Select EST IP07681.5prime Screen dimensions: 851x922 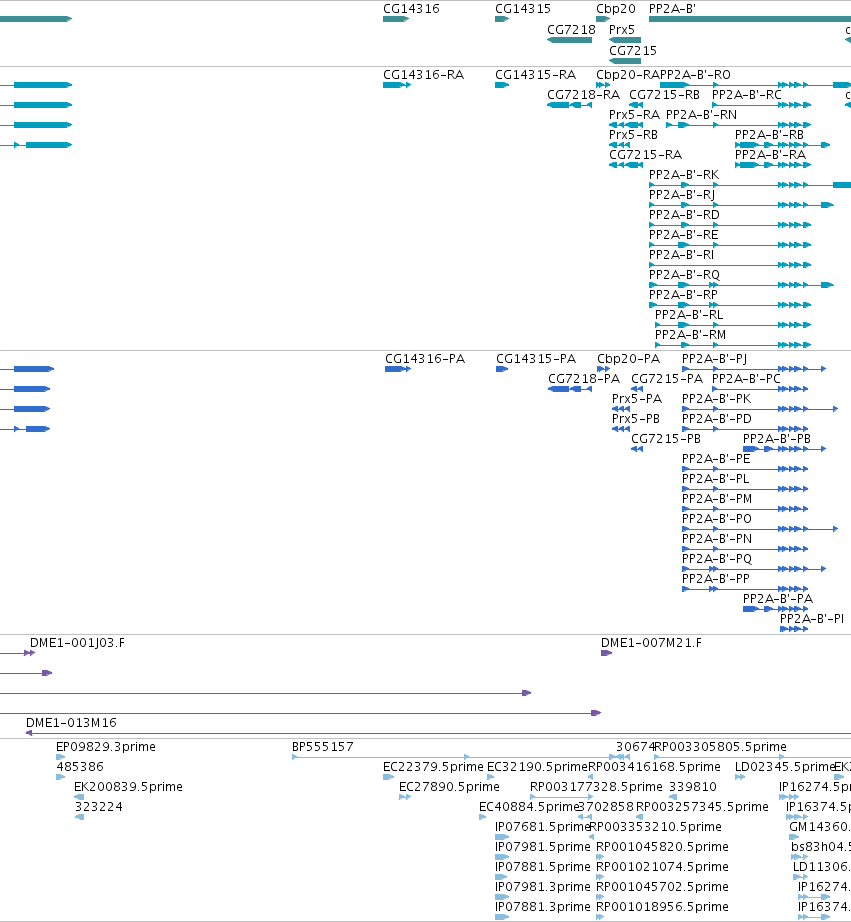pos(543,827)
